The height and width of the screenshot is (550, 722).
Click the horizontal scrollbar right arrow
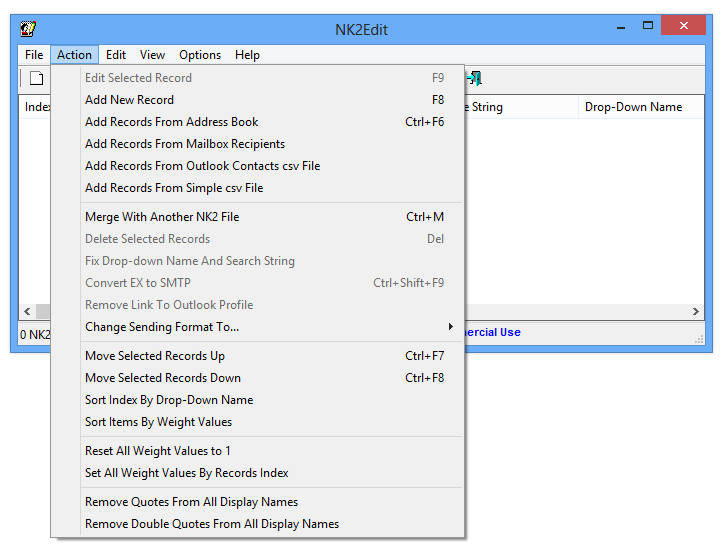(x=697, y=312)
